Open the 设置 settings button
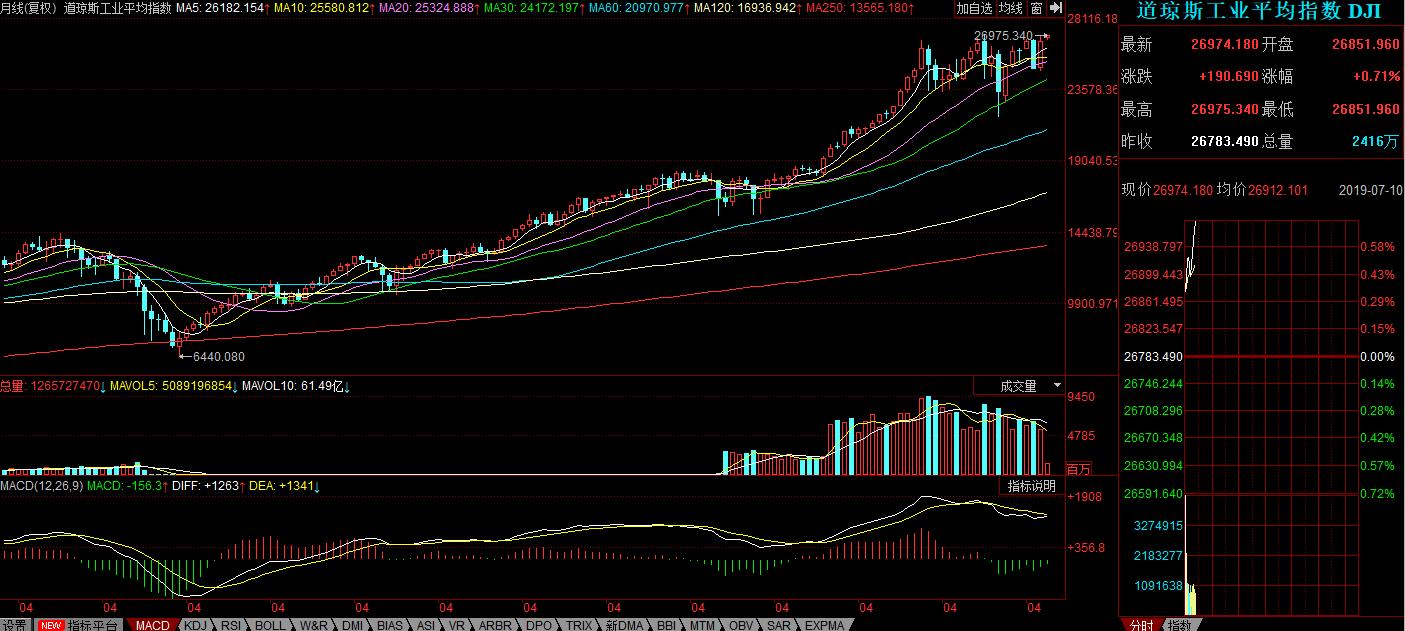This screenshot has width=1405, height=631. [x=14, y=625]
